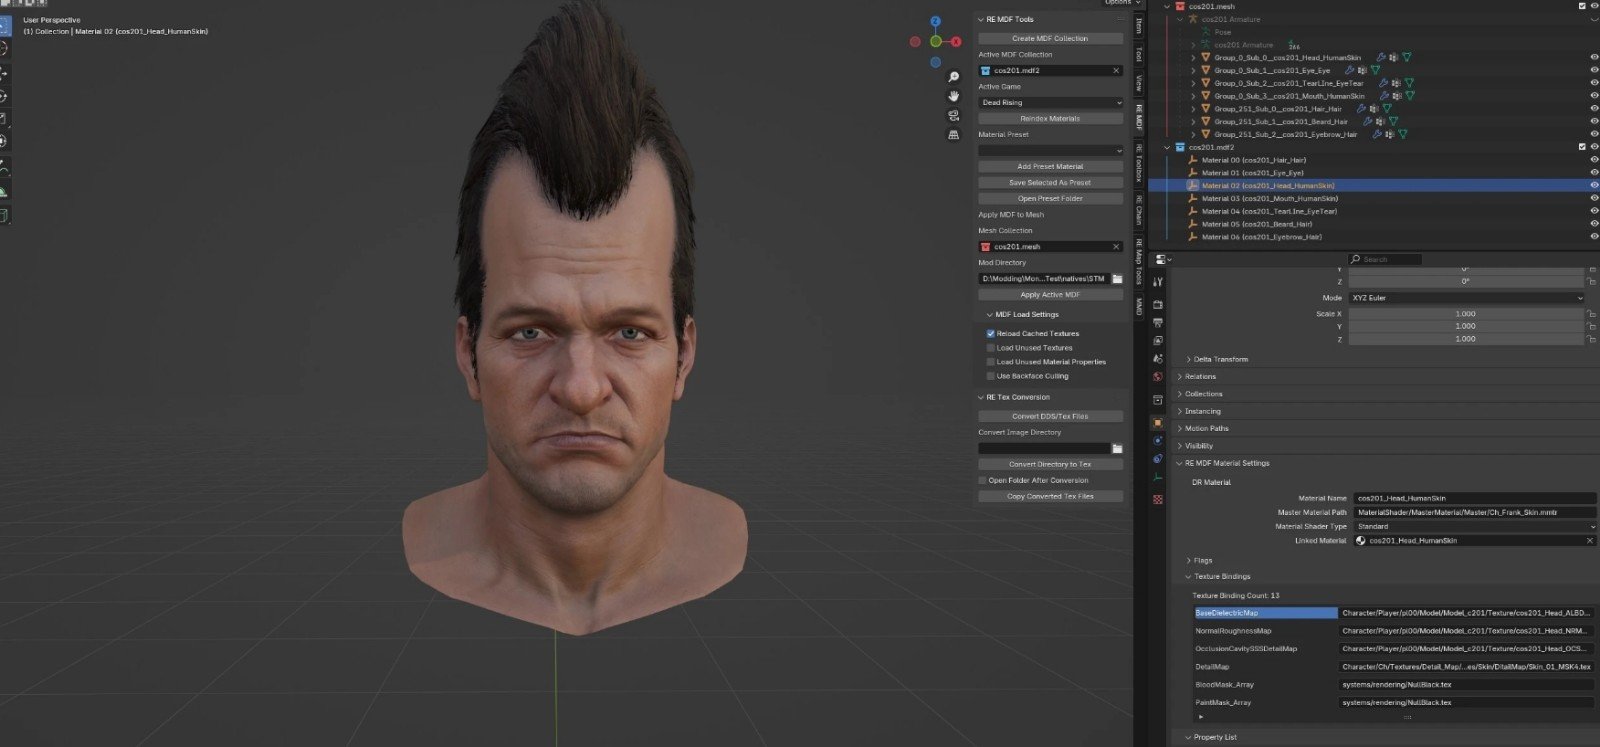The height and width of the screenshot is (747, 1600).
Task: Click modifier wrench icon on Group_0_Sub_0 Head_HumanSkin row
Action: pos(1381,58)
